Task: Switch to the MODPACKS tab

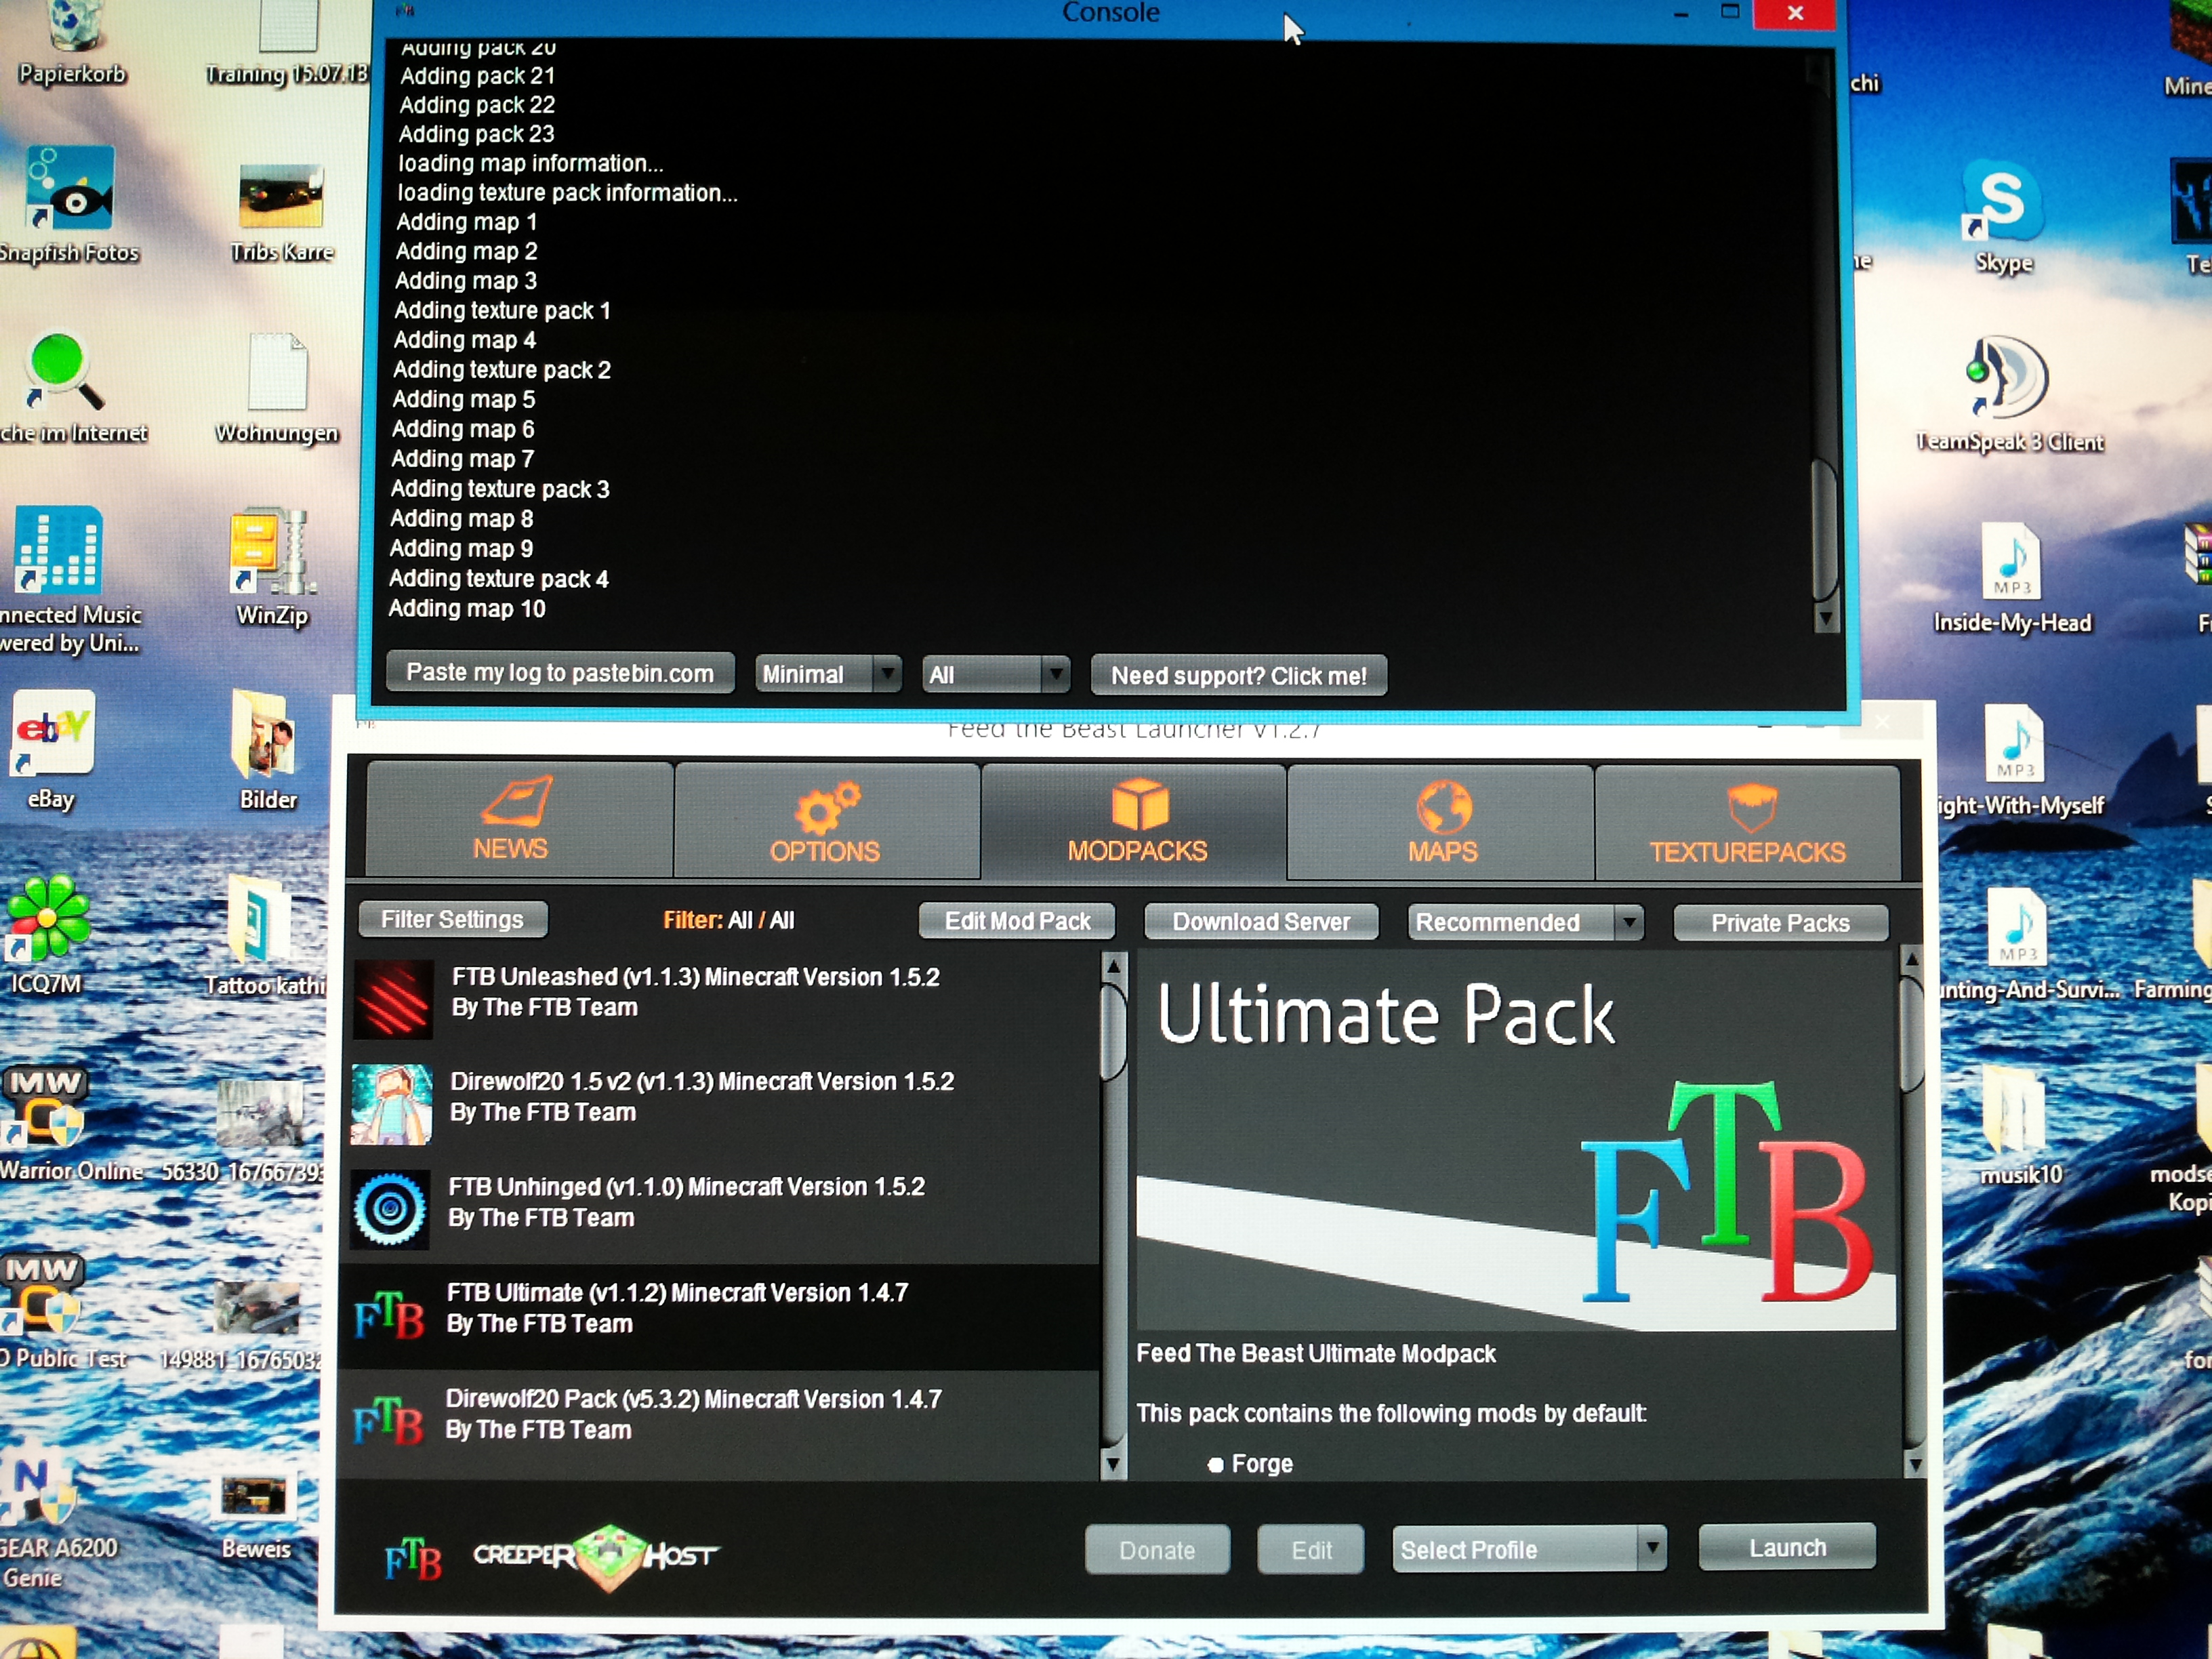Action: tap(1135, 822)
